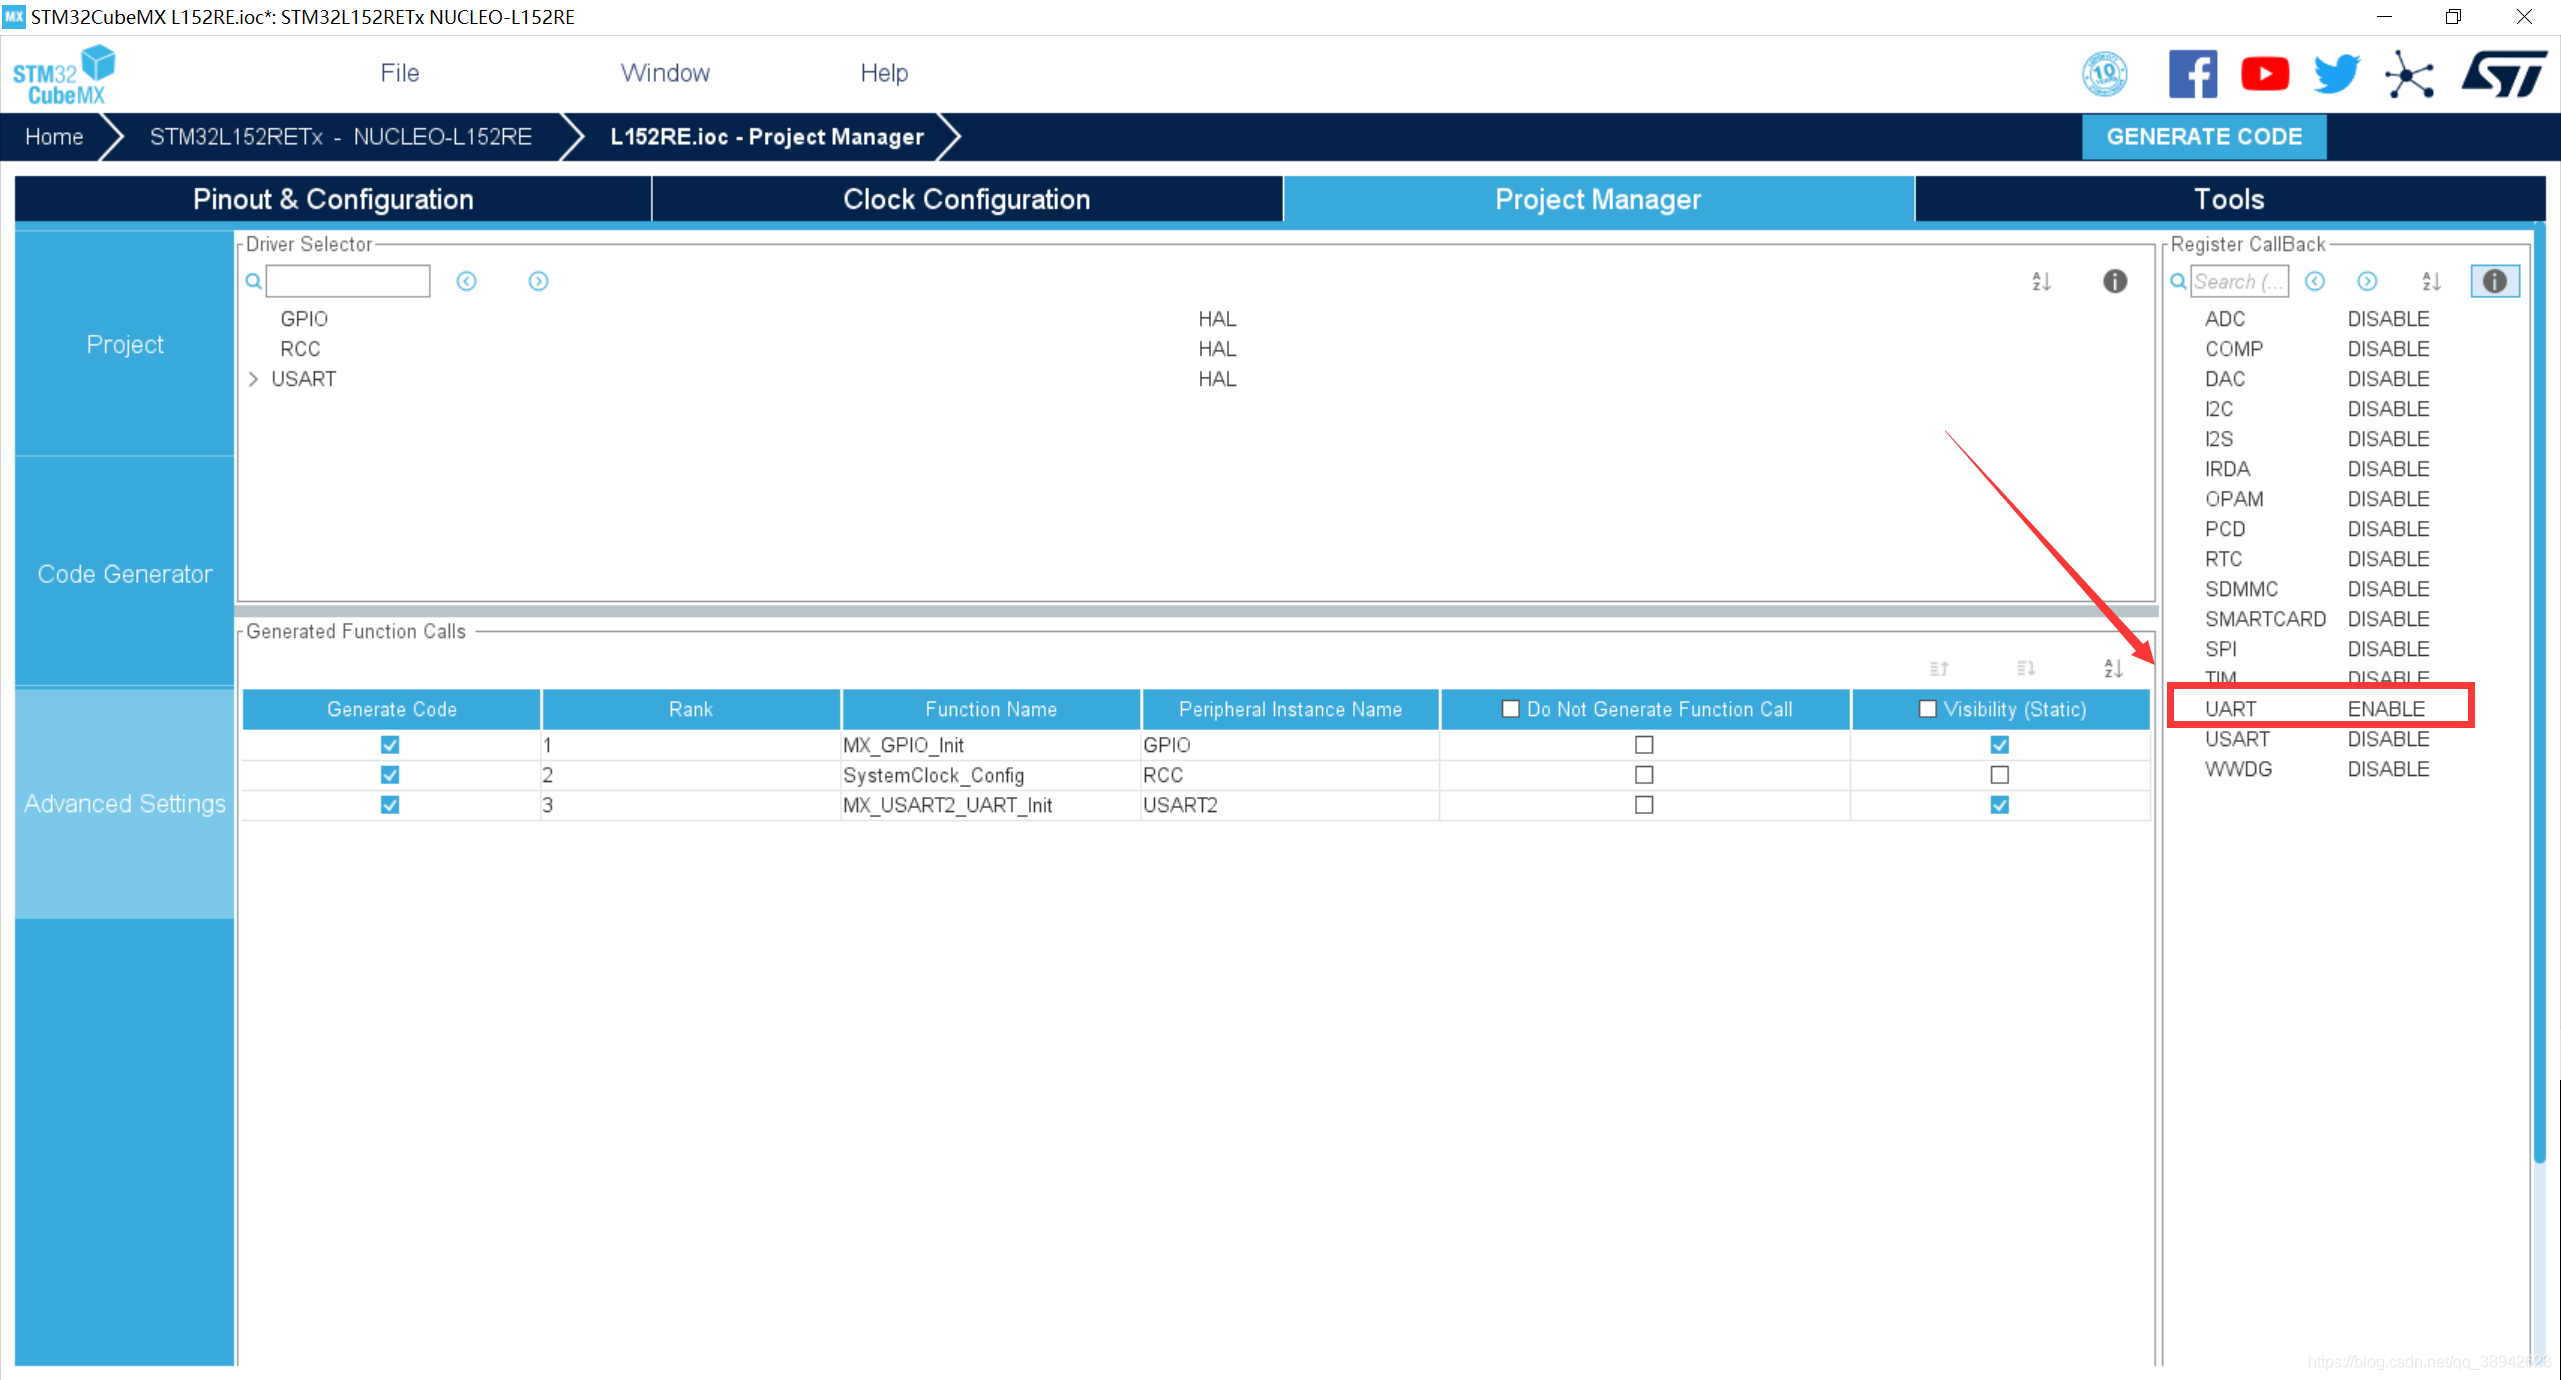Open the File menu
The width and height of the screenshot is (2561, 1380).
tap(399, 73)
